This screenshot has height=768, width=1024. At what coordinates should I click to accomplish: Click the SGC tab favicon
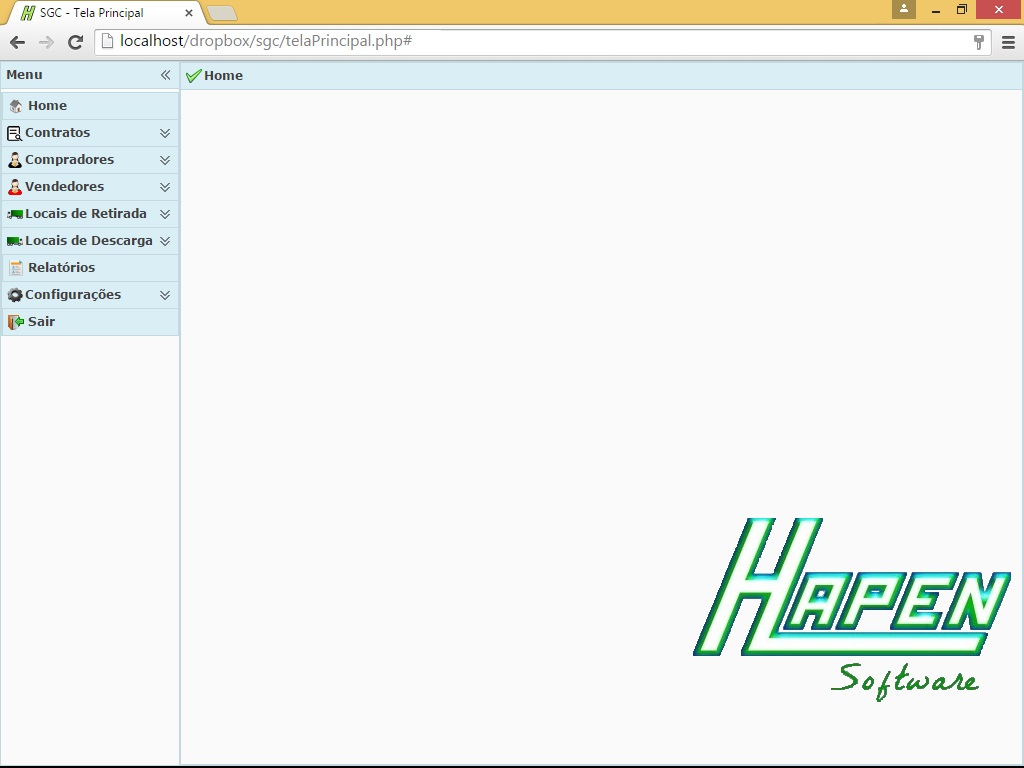coord(27,13)
